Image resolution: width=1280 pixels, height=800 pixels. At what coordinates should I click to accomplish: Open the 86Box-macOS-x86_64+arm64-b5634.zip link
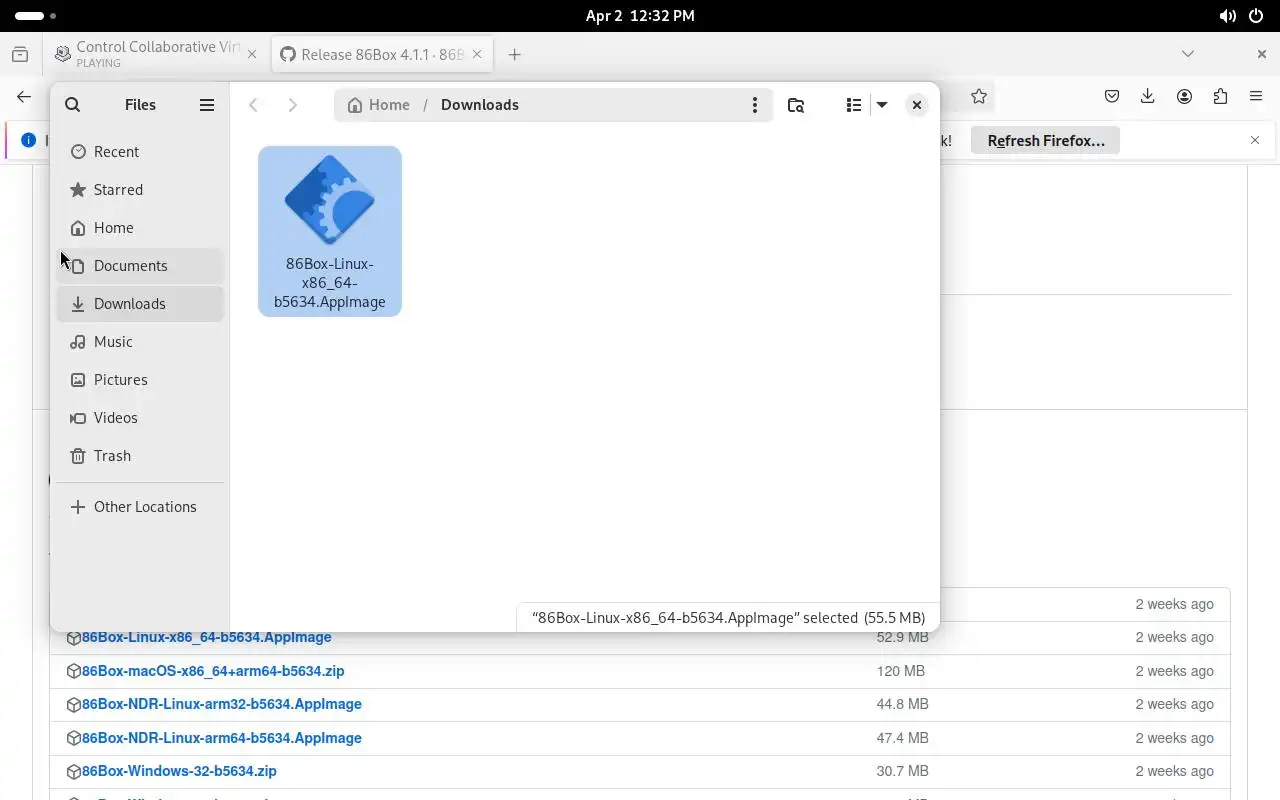click(x=213, y=671)
